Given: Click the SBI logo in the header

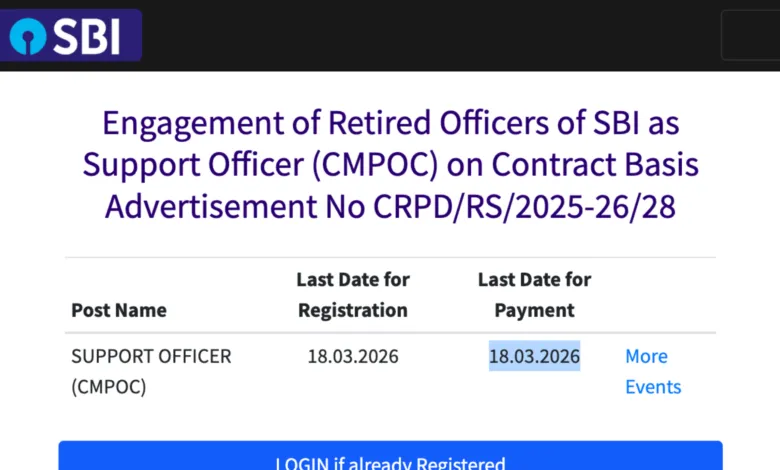Looking at the screenshot, I should tap(70, 36).
